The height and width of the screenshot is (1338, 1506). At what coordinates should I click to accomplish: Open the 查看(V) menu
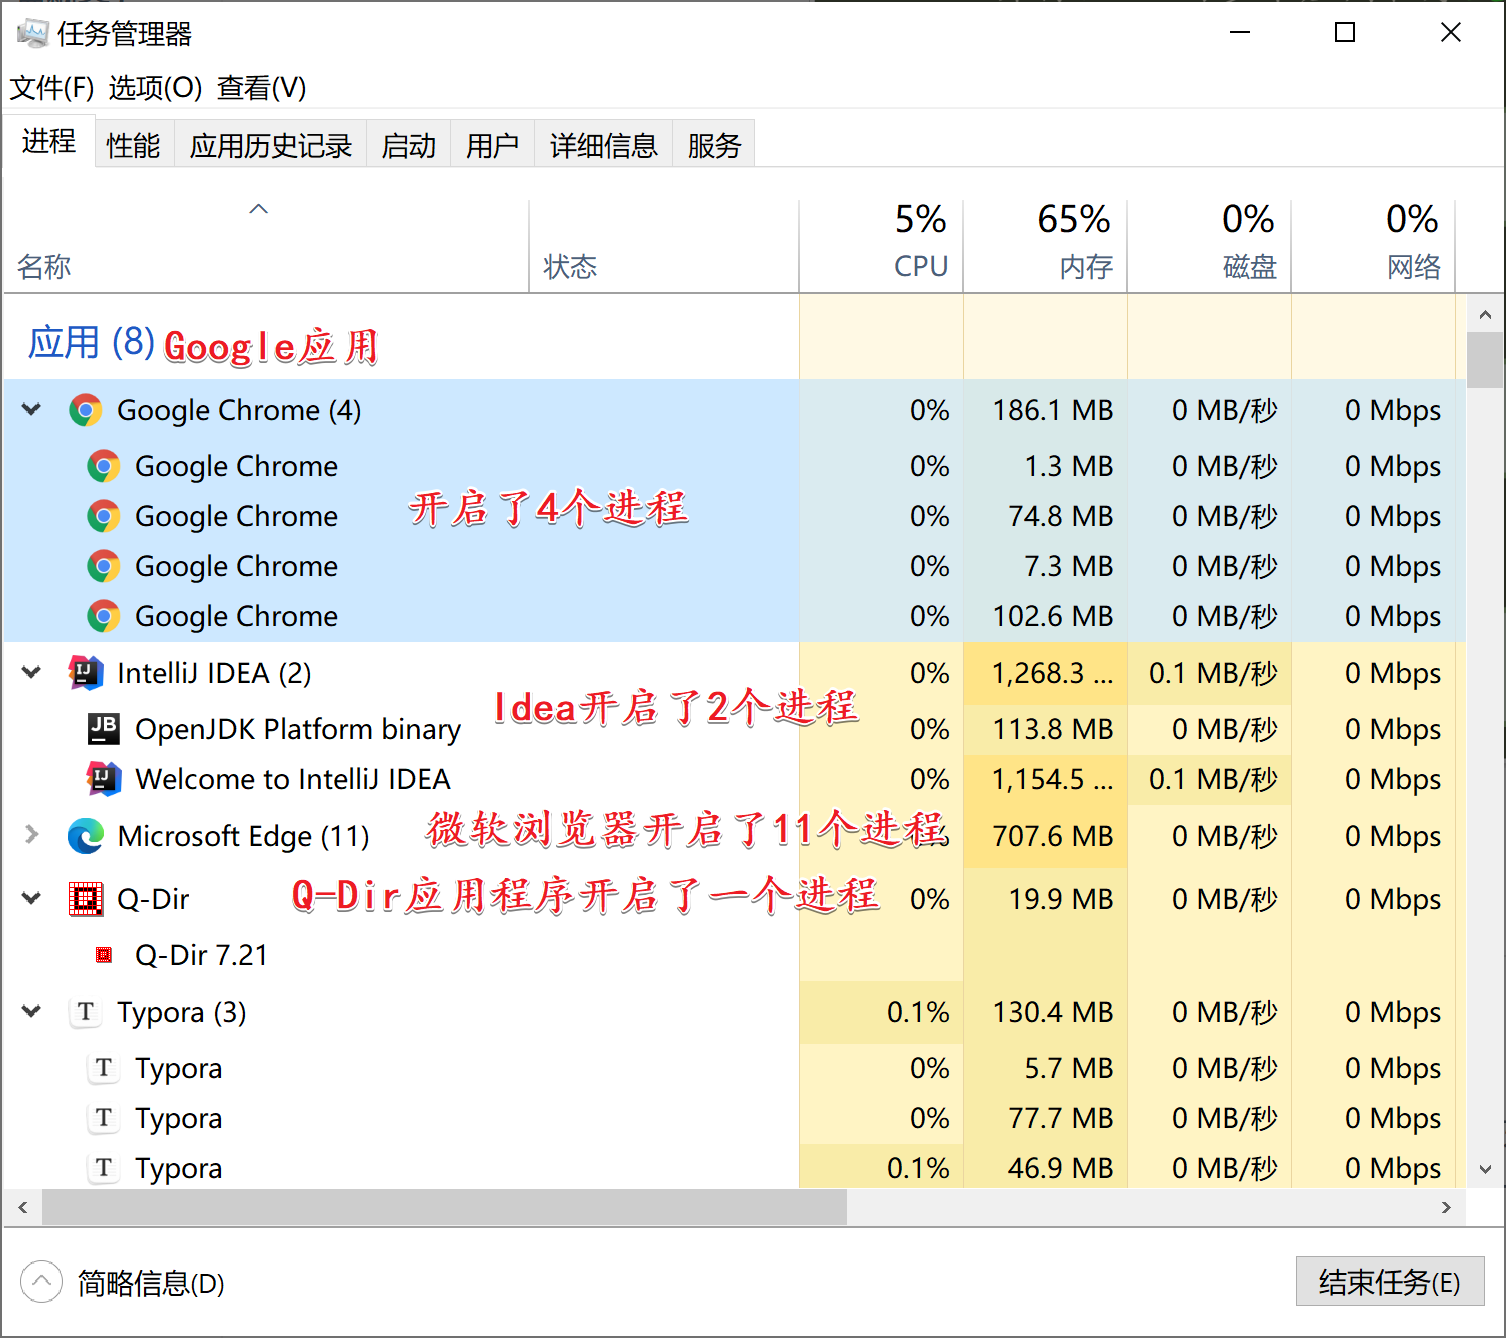(x=262, y=88)
